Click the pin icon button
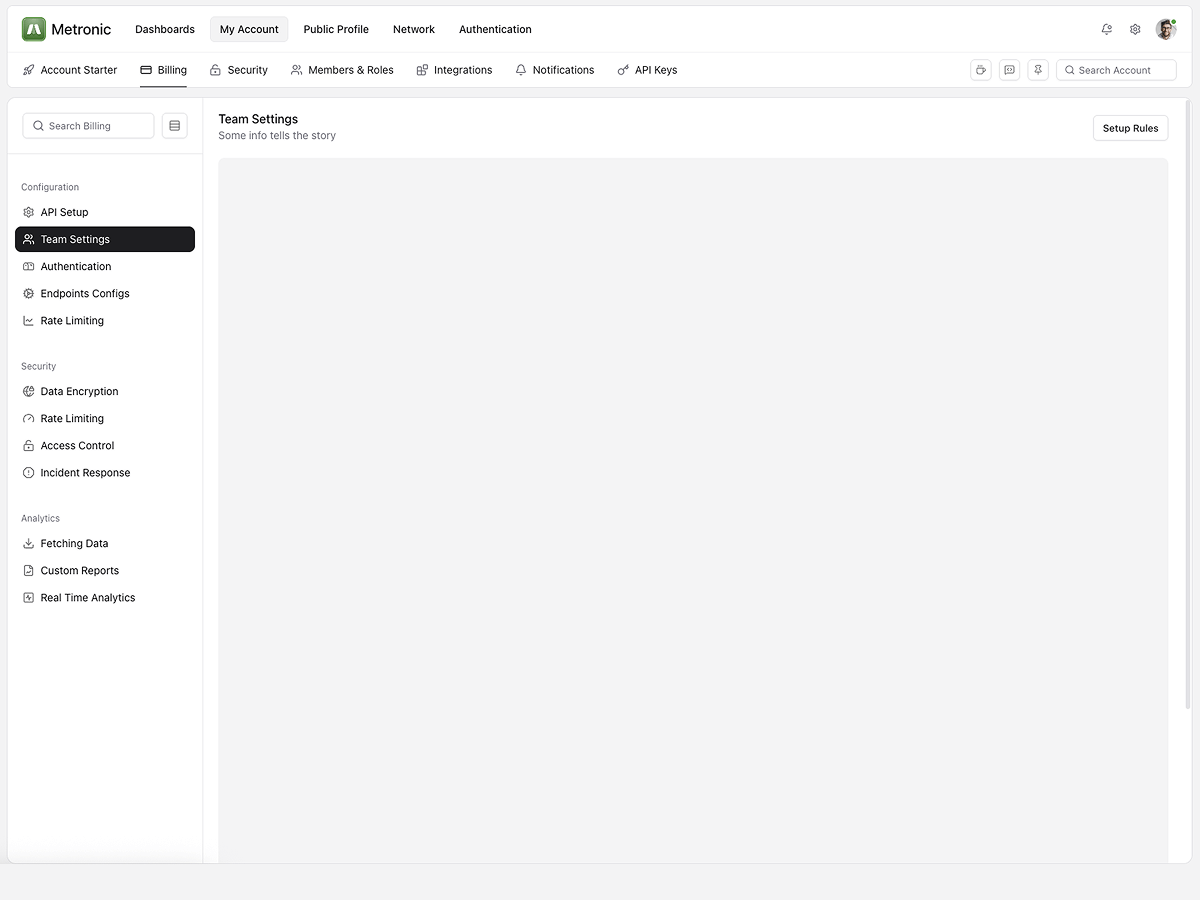The image size is (1200, 900). 1038,70
